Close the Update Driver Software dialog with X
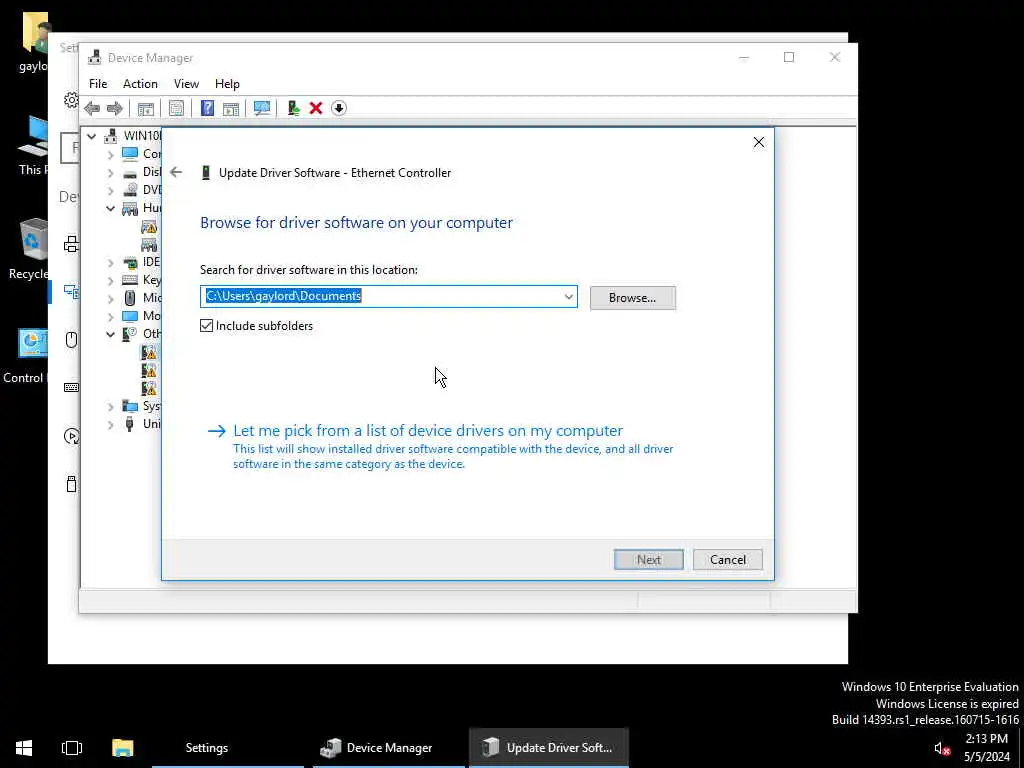The image size is (1024, 768). [758, 142]
